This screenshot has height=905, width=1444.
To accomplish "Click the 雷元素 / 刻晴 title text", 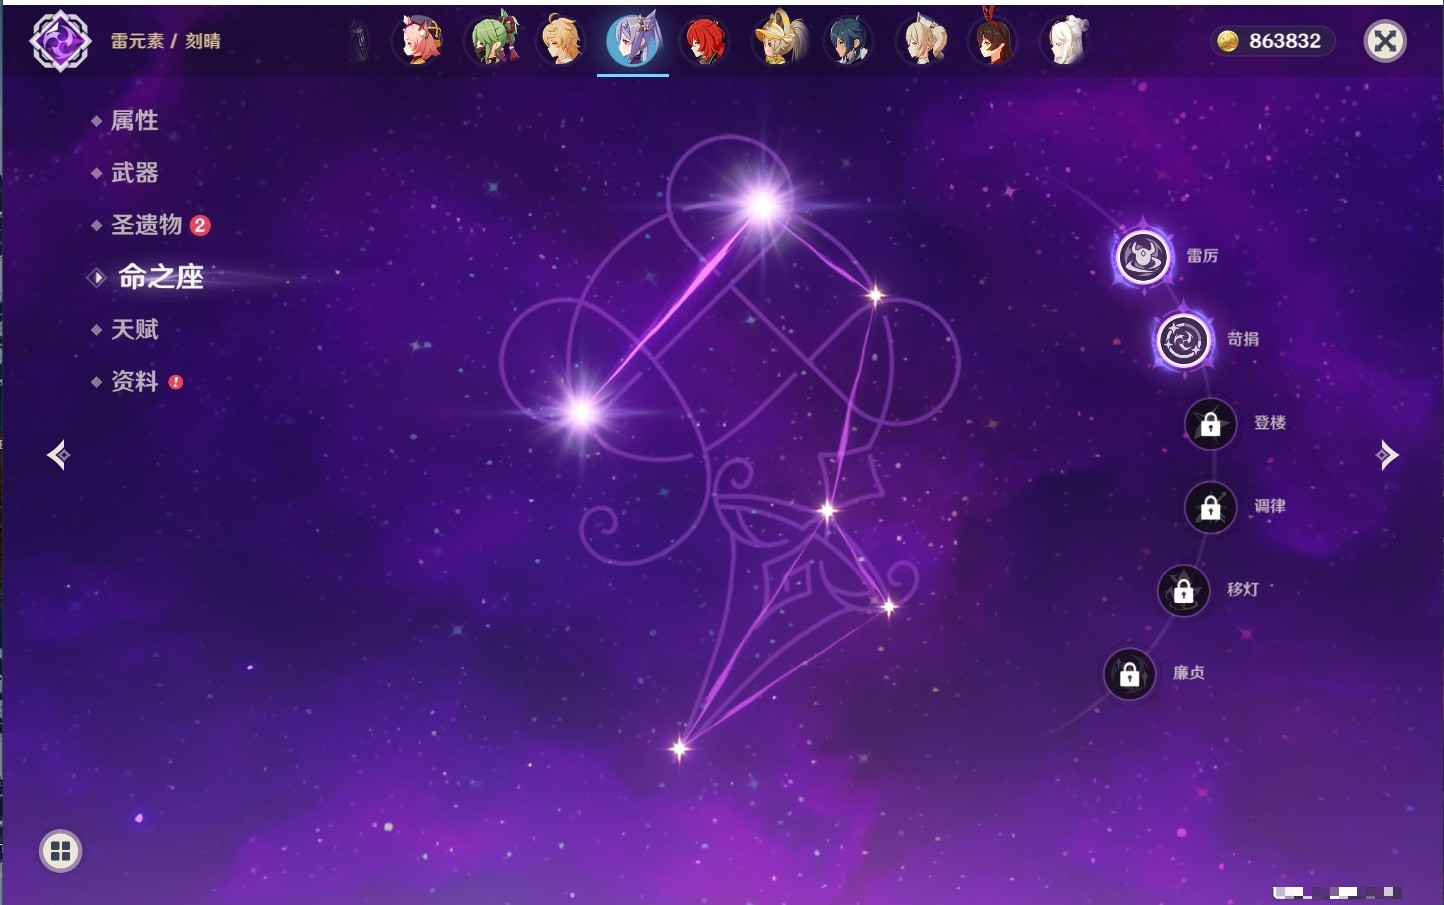I will (166, 41).
